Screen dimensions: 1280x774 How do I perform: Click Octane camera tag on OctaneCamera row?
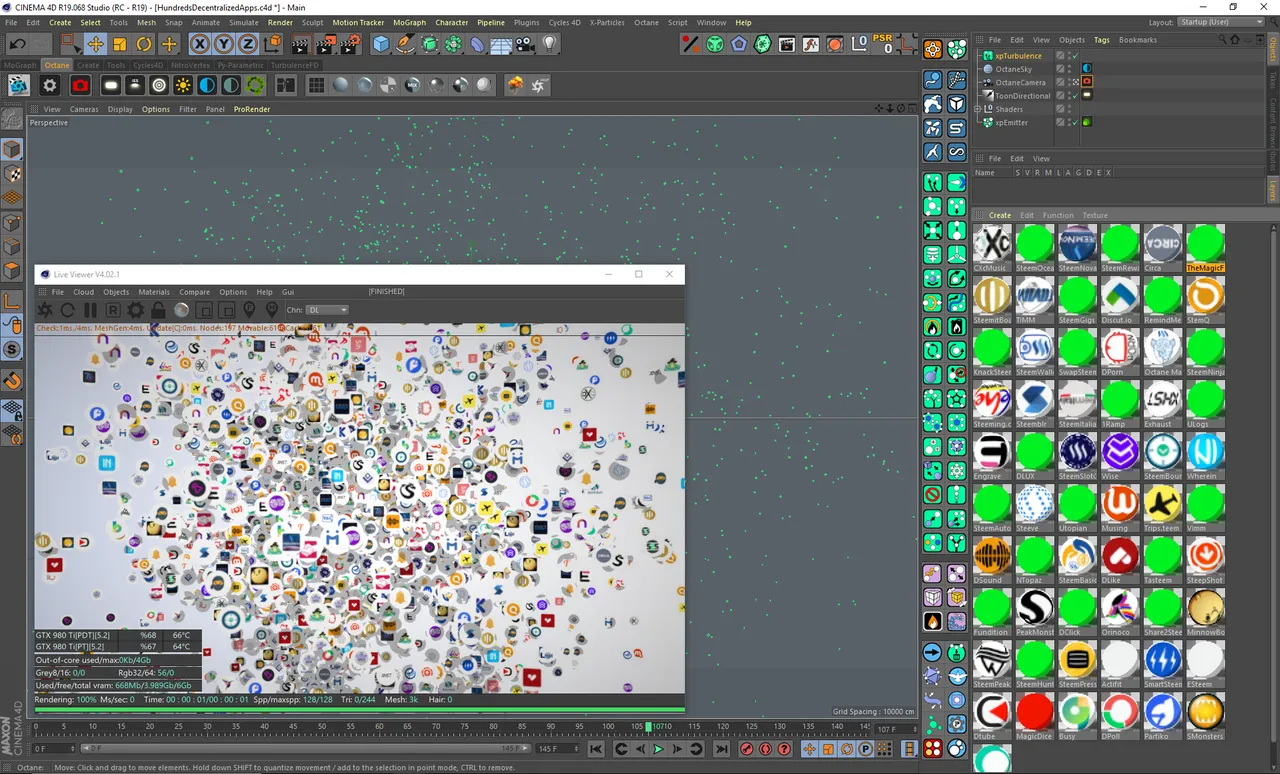[1087, 82]
